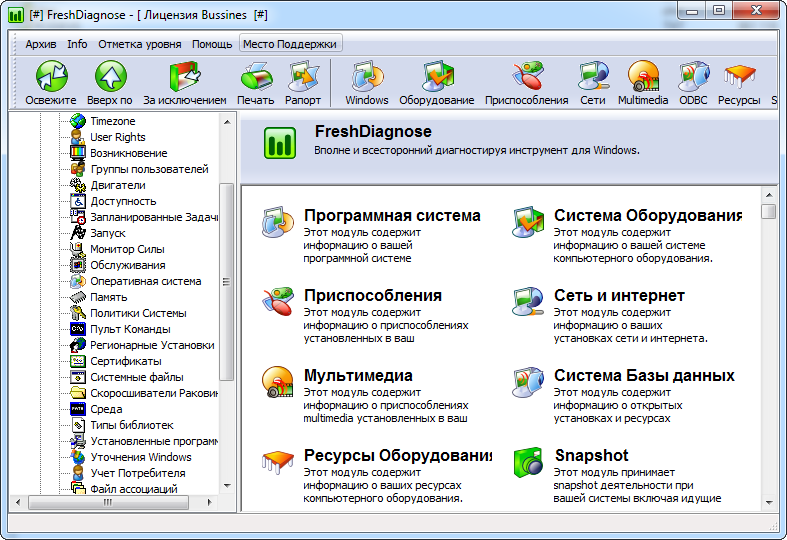
Task: Select Файл ассоциаций tree item
Action: click(134, 489)
